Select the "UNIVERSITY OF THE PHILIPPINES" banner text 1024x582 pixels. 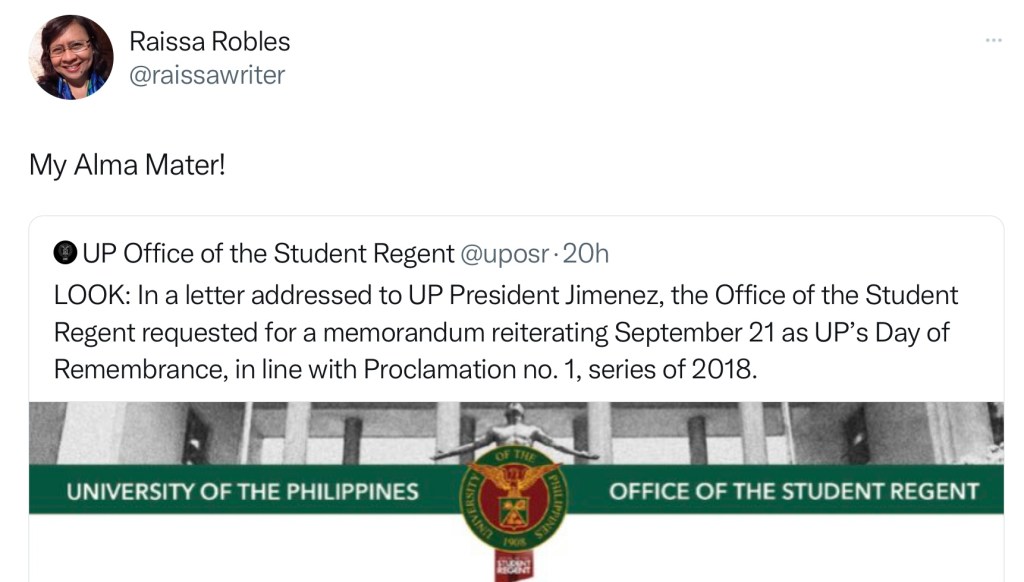(x=242, y=491)
